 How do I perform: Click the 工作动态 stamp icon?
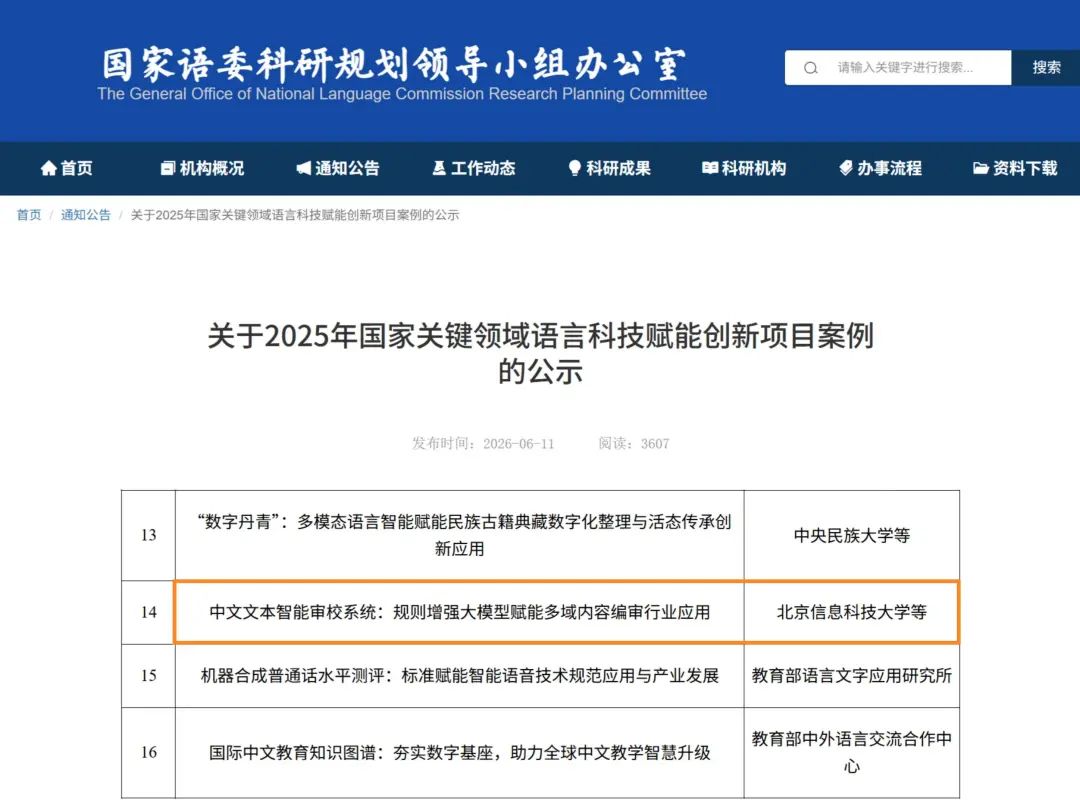click(439, 168)
